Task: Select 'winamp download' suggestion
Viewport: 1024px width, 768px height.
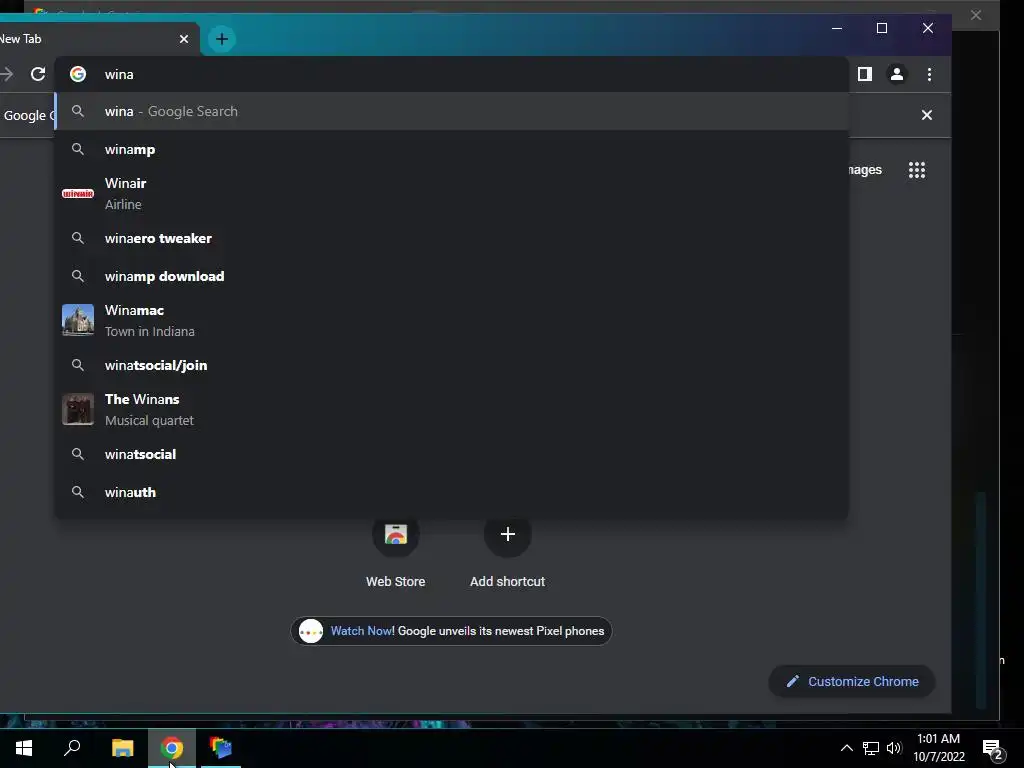Action: tap(452, 276)
